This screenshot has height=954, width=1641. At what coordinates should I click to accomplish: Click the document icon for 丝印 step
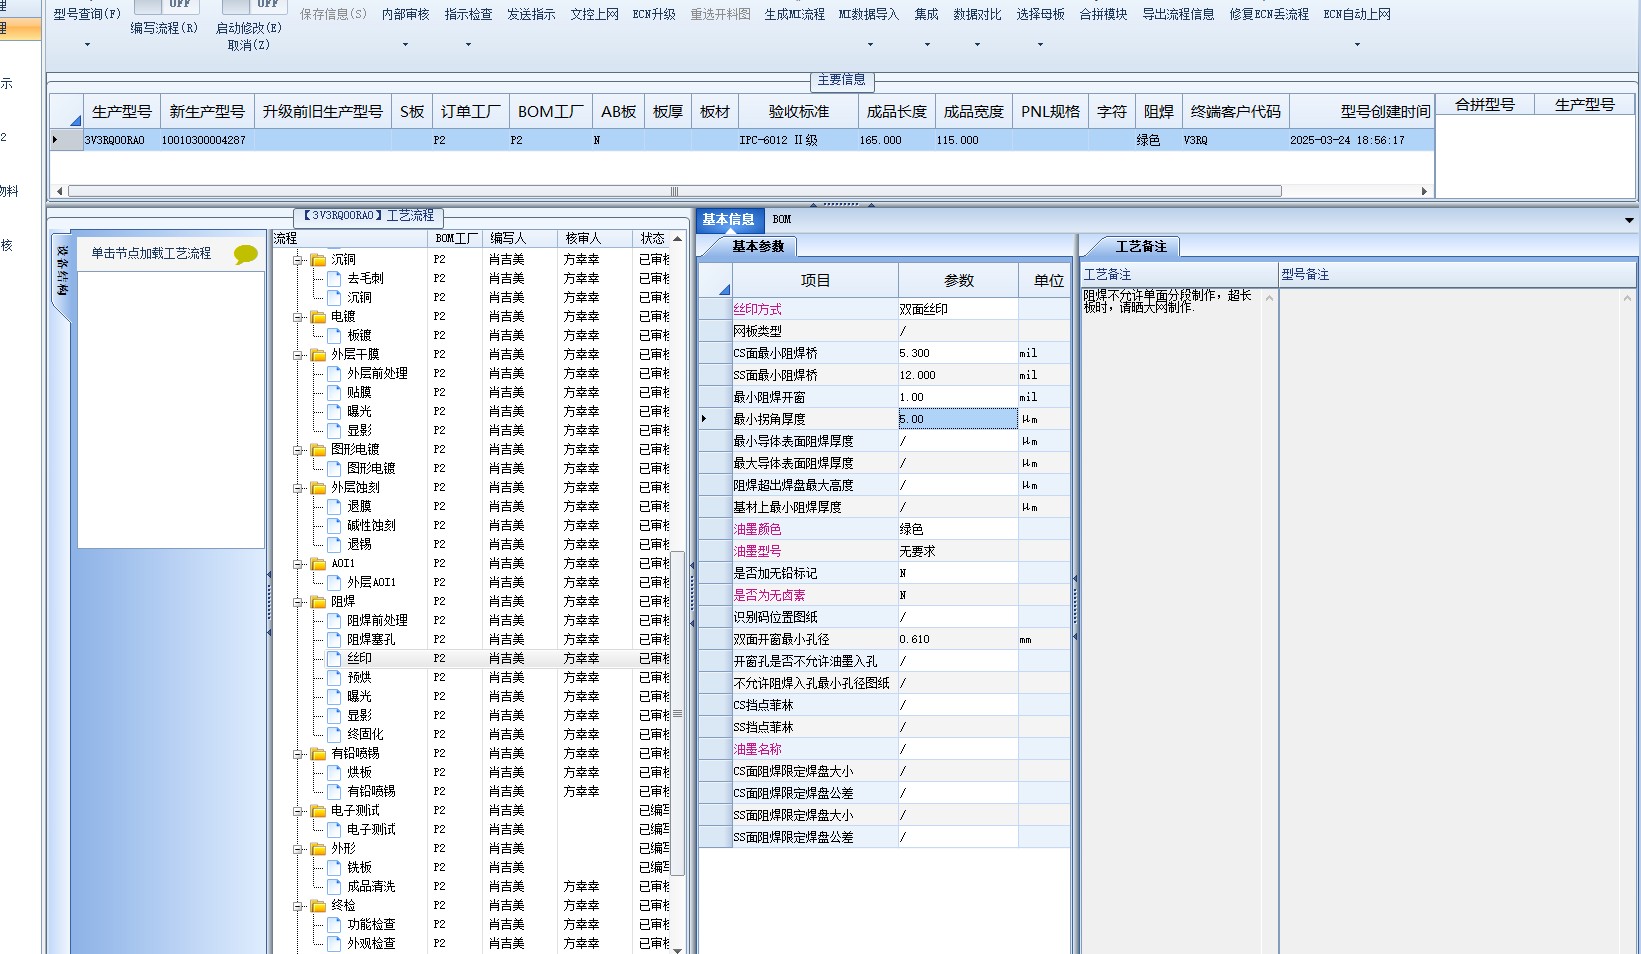click(x=334, y=659)
